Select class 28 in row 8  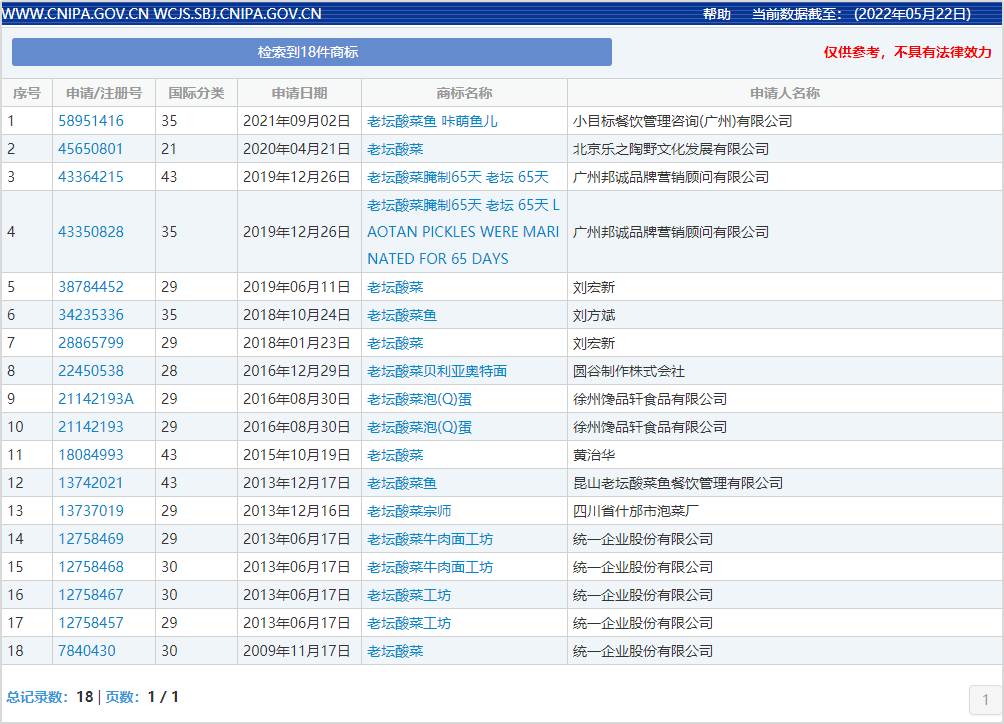coord(169,371)
